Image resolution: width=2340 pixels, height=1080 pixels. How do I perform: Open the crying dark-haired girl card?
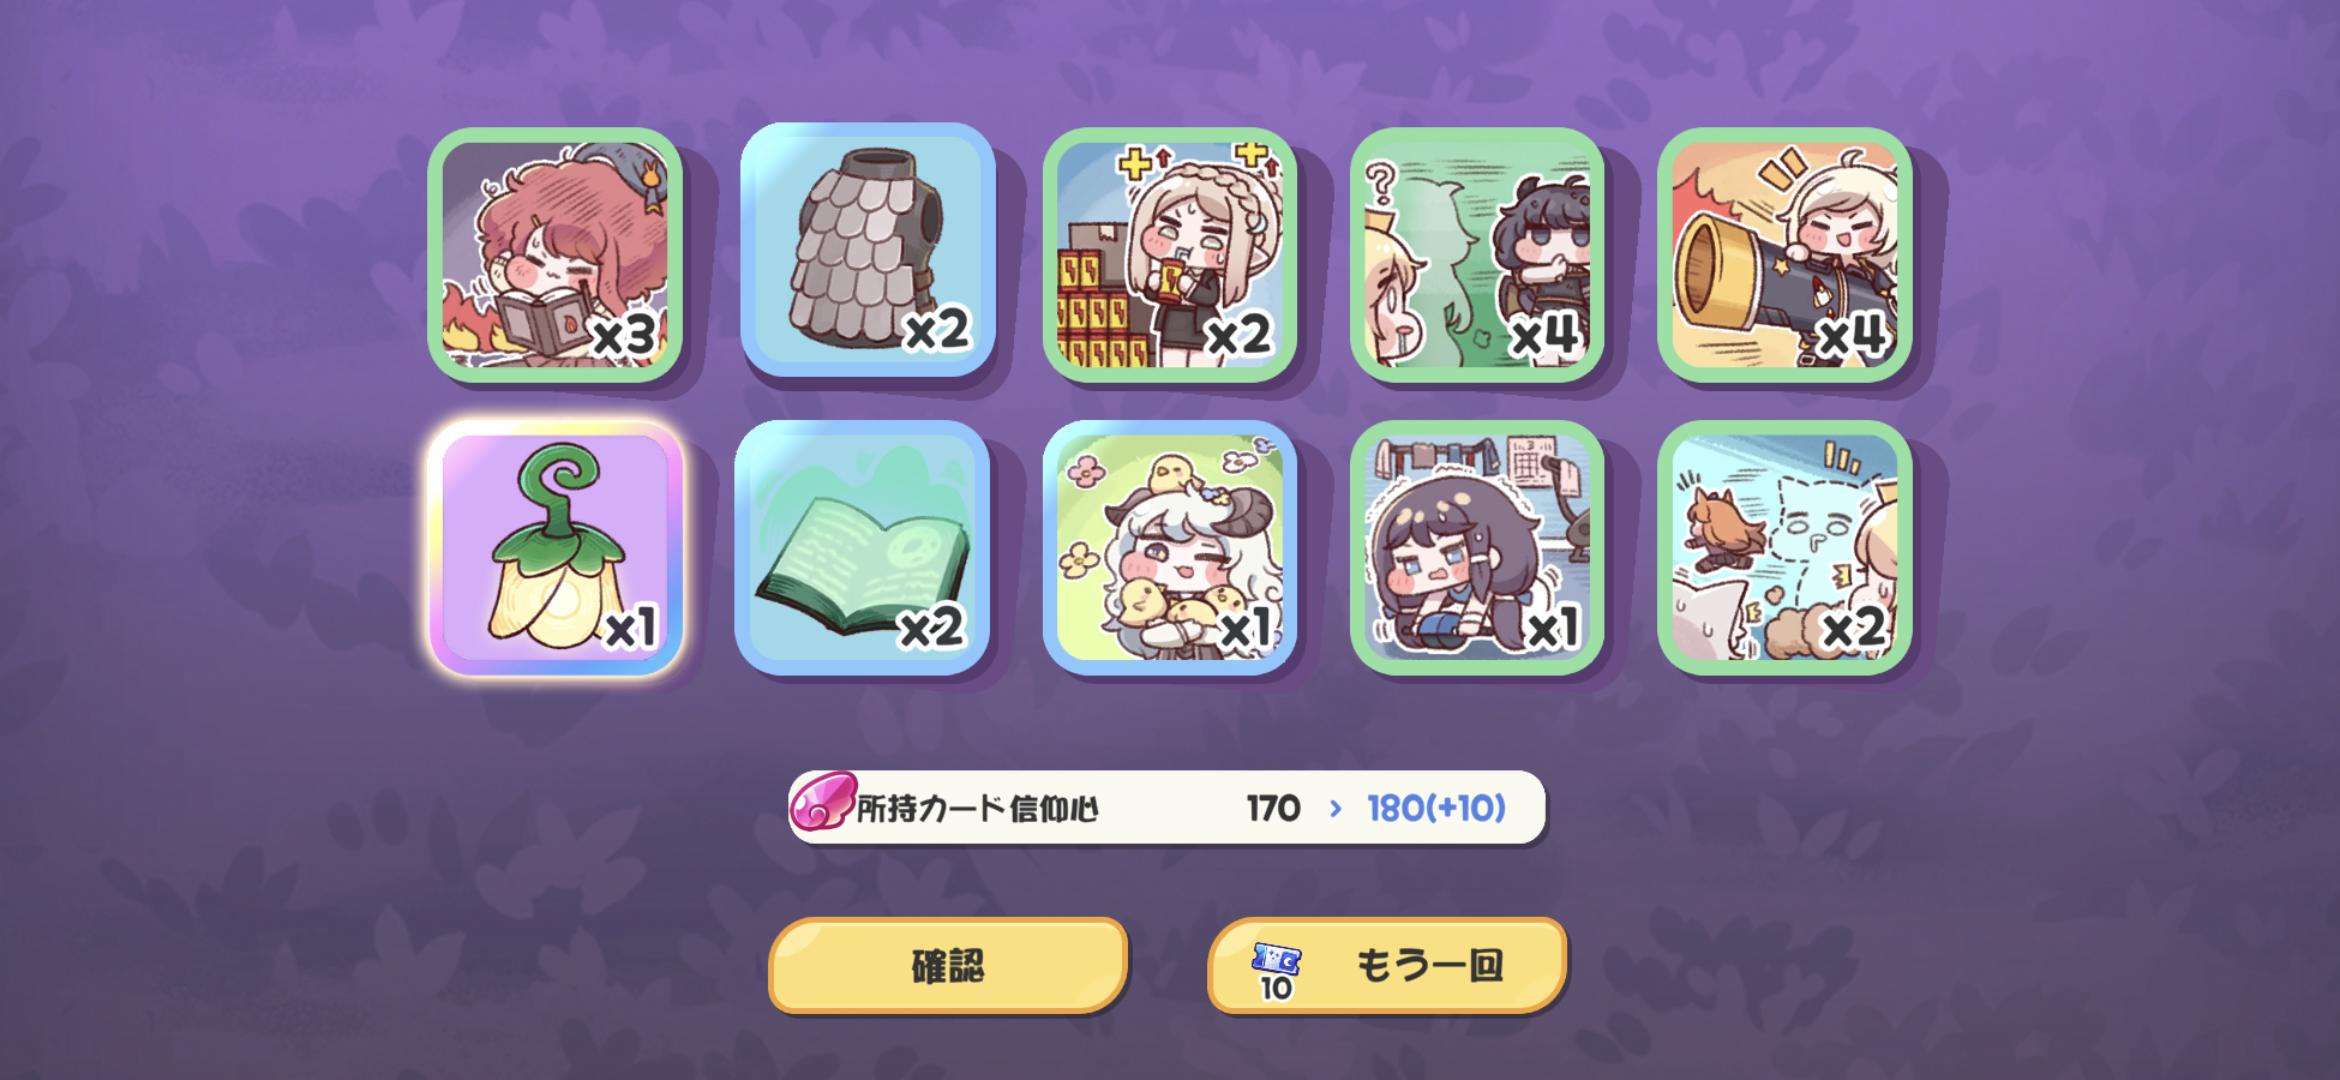click(1477, 548)
